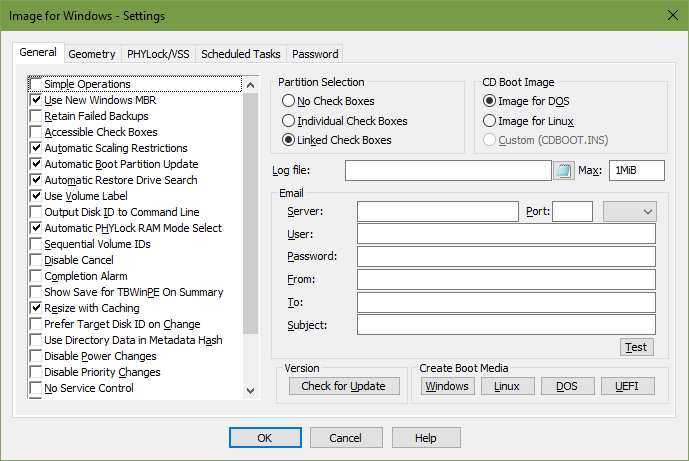Viewport: 689px width, 461px height.
Task: Enable Prefer Target Disk ID on Change
Action: click(36, 324)
